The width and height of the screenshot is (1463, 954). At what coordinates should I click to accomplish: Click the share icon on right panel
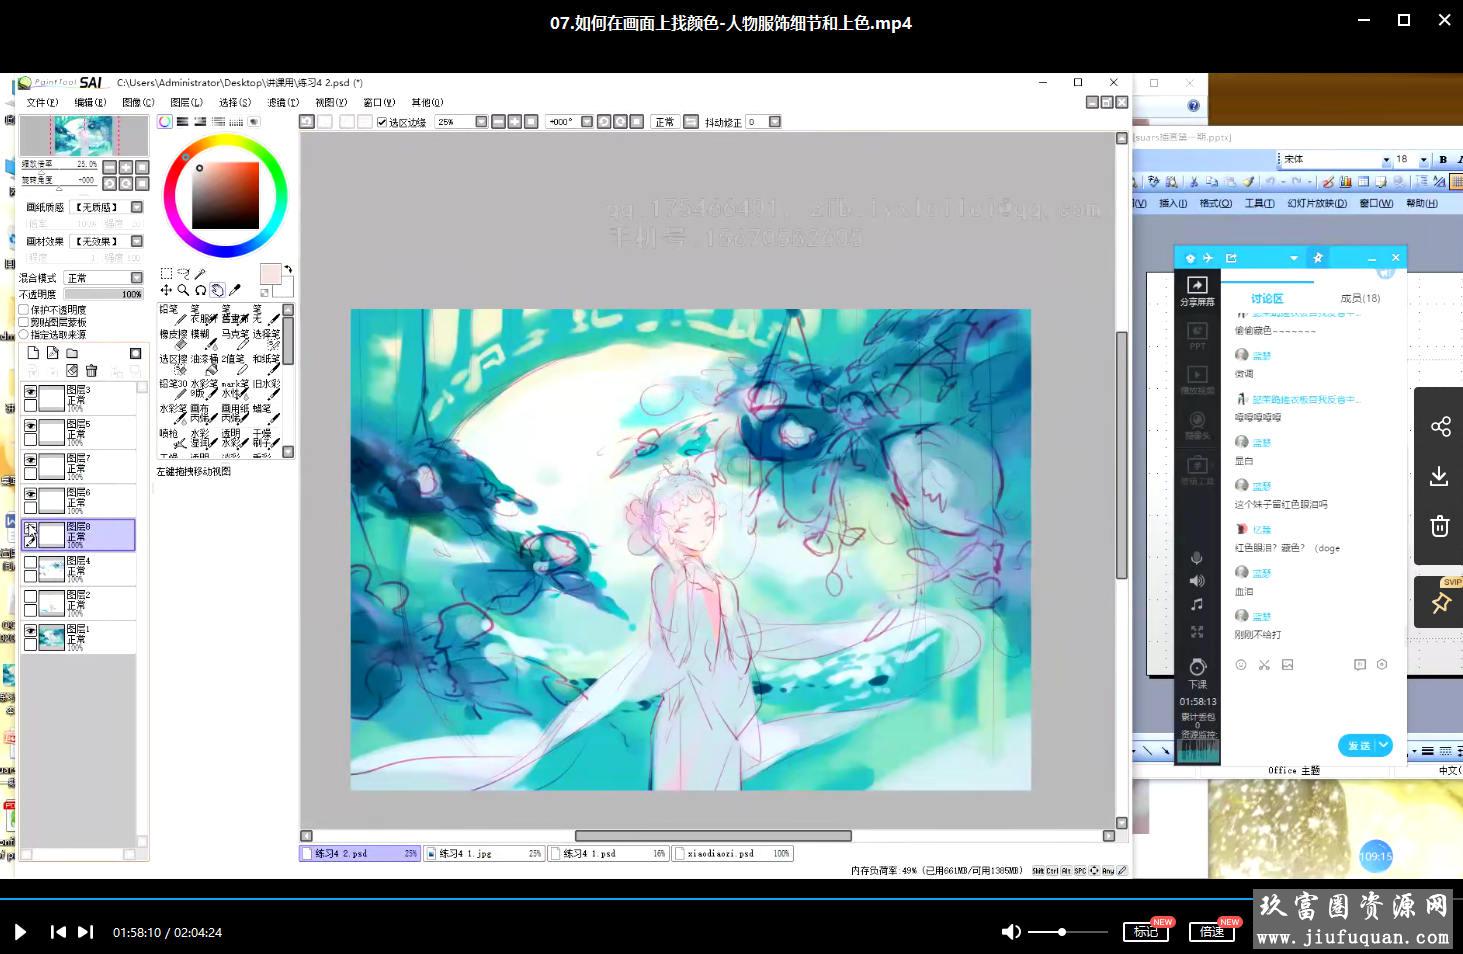tap(1440, 427)
